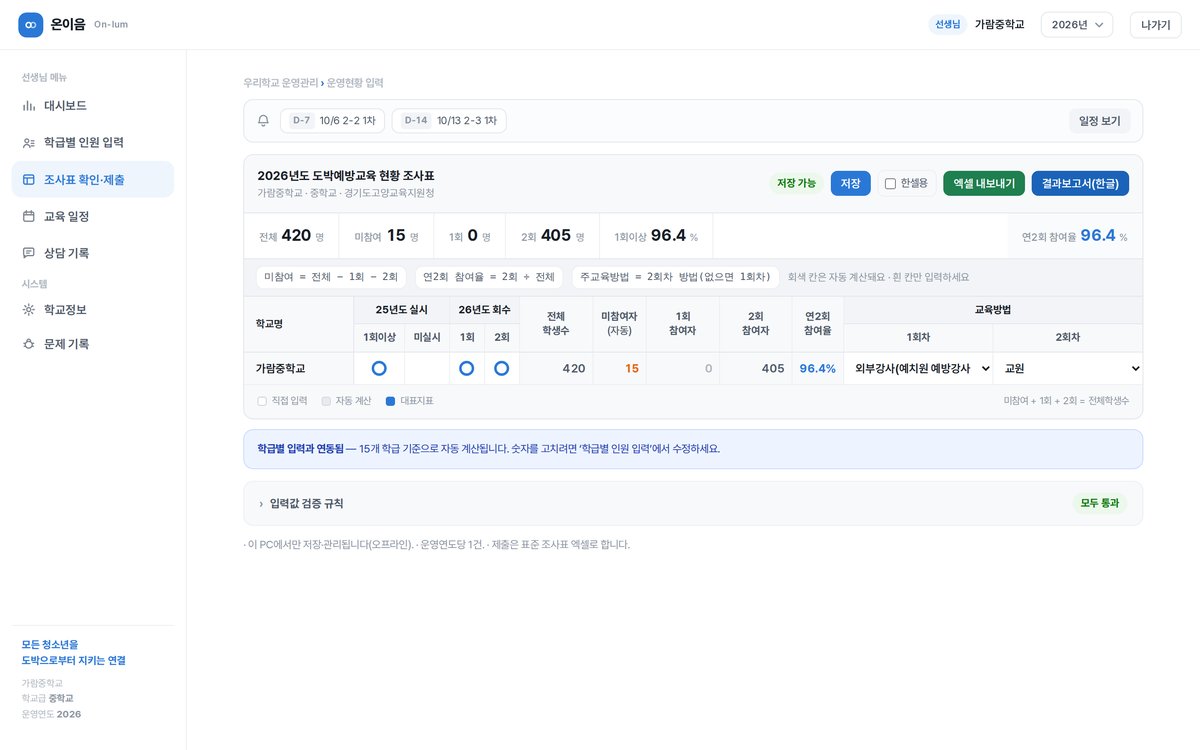The height and width of the screenshot is (750, 1200).
Task: Toggle 26년도 회수 2회 circle
Action: pyautogui.click(x=502, y=368)
